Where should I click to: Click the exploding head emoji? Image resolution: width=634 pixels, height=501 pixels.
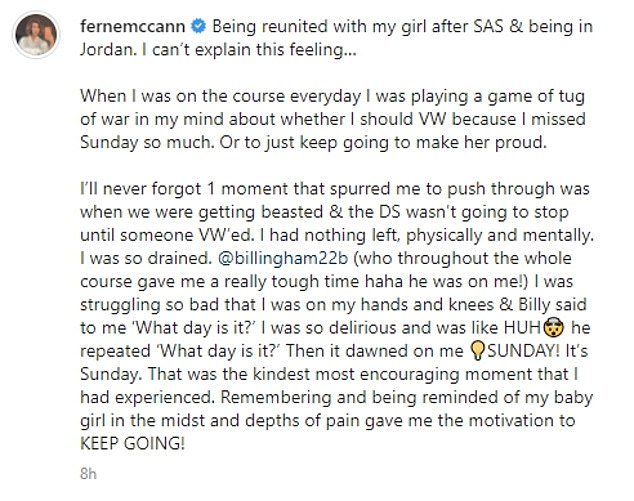[x=554, y=328]
